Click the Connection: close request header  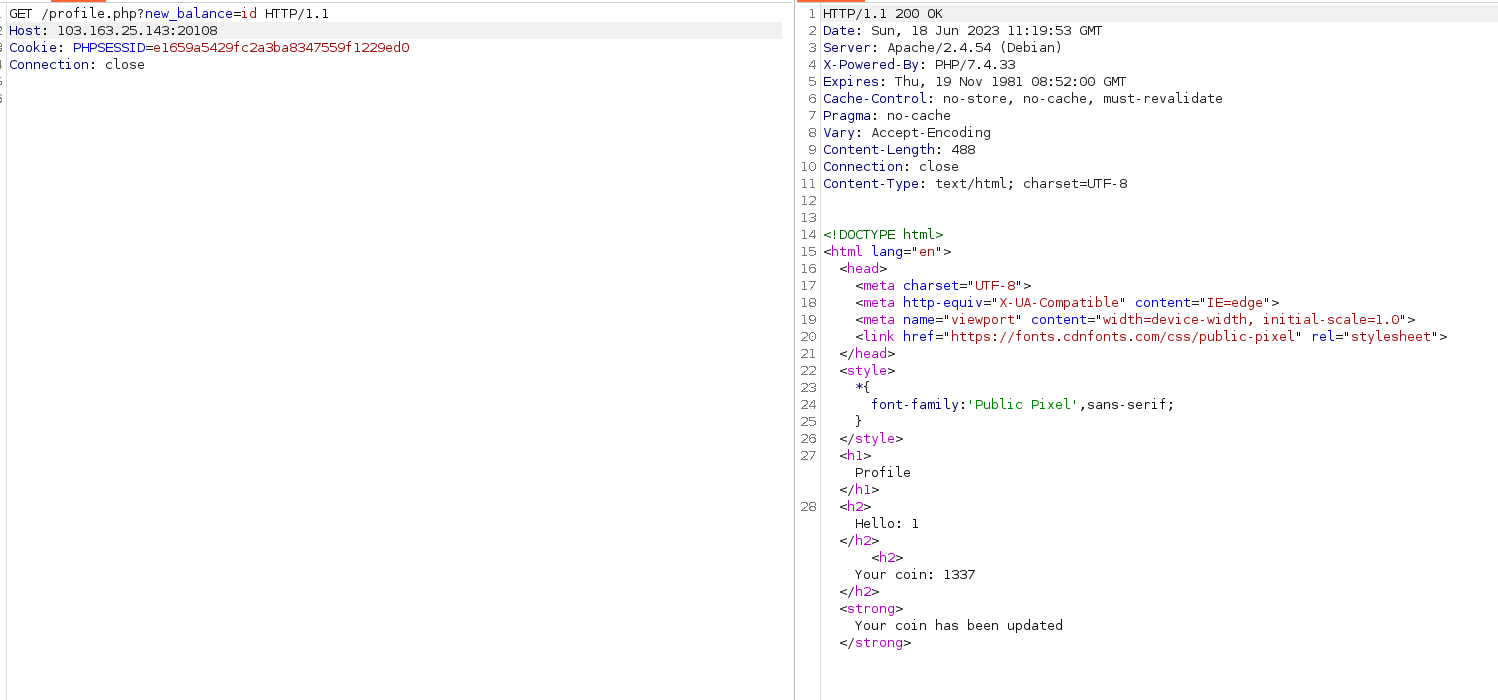(77, 65)
